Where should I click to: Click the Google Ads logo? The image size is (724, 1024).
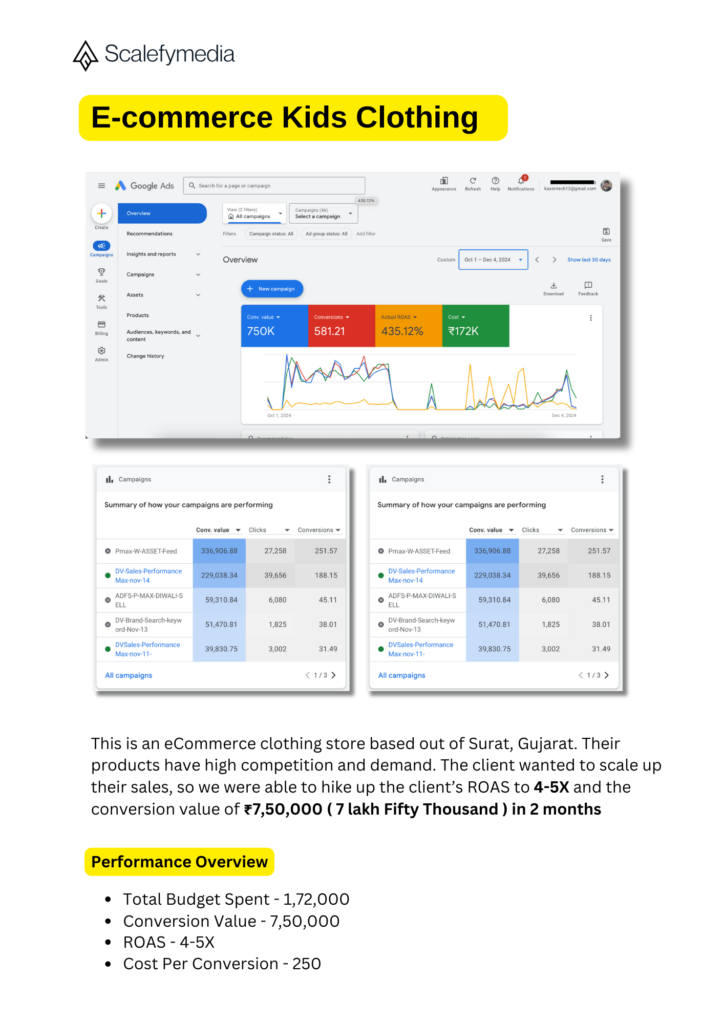point(145,185)
